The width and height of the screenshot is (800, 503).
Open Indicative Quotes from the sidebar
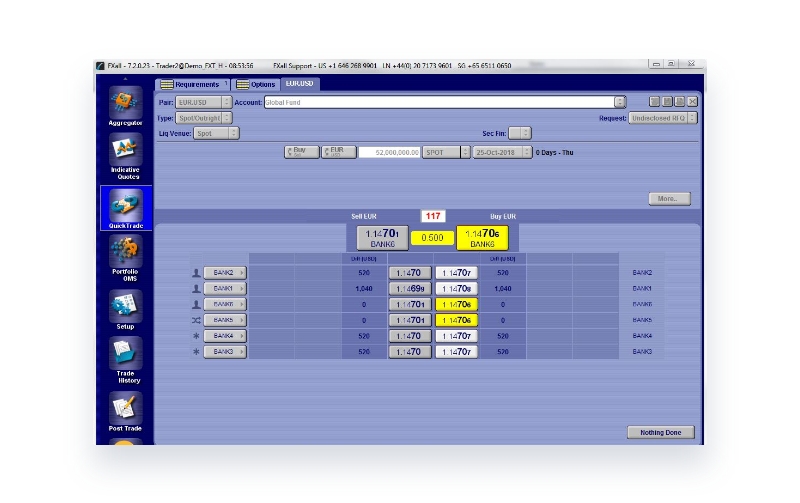[x=125, y=151]
